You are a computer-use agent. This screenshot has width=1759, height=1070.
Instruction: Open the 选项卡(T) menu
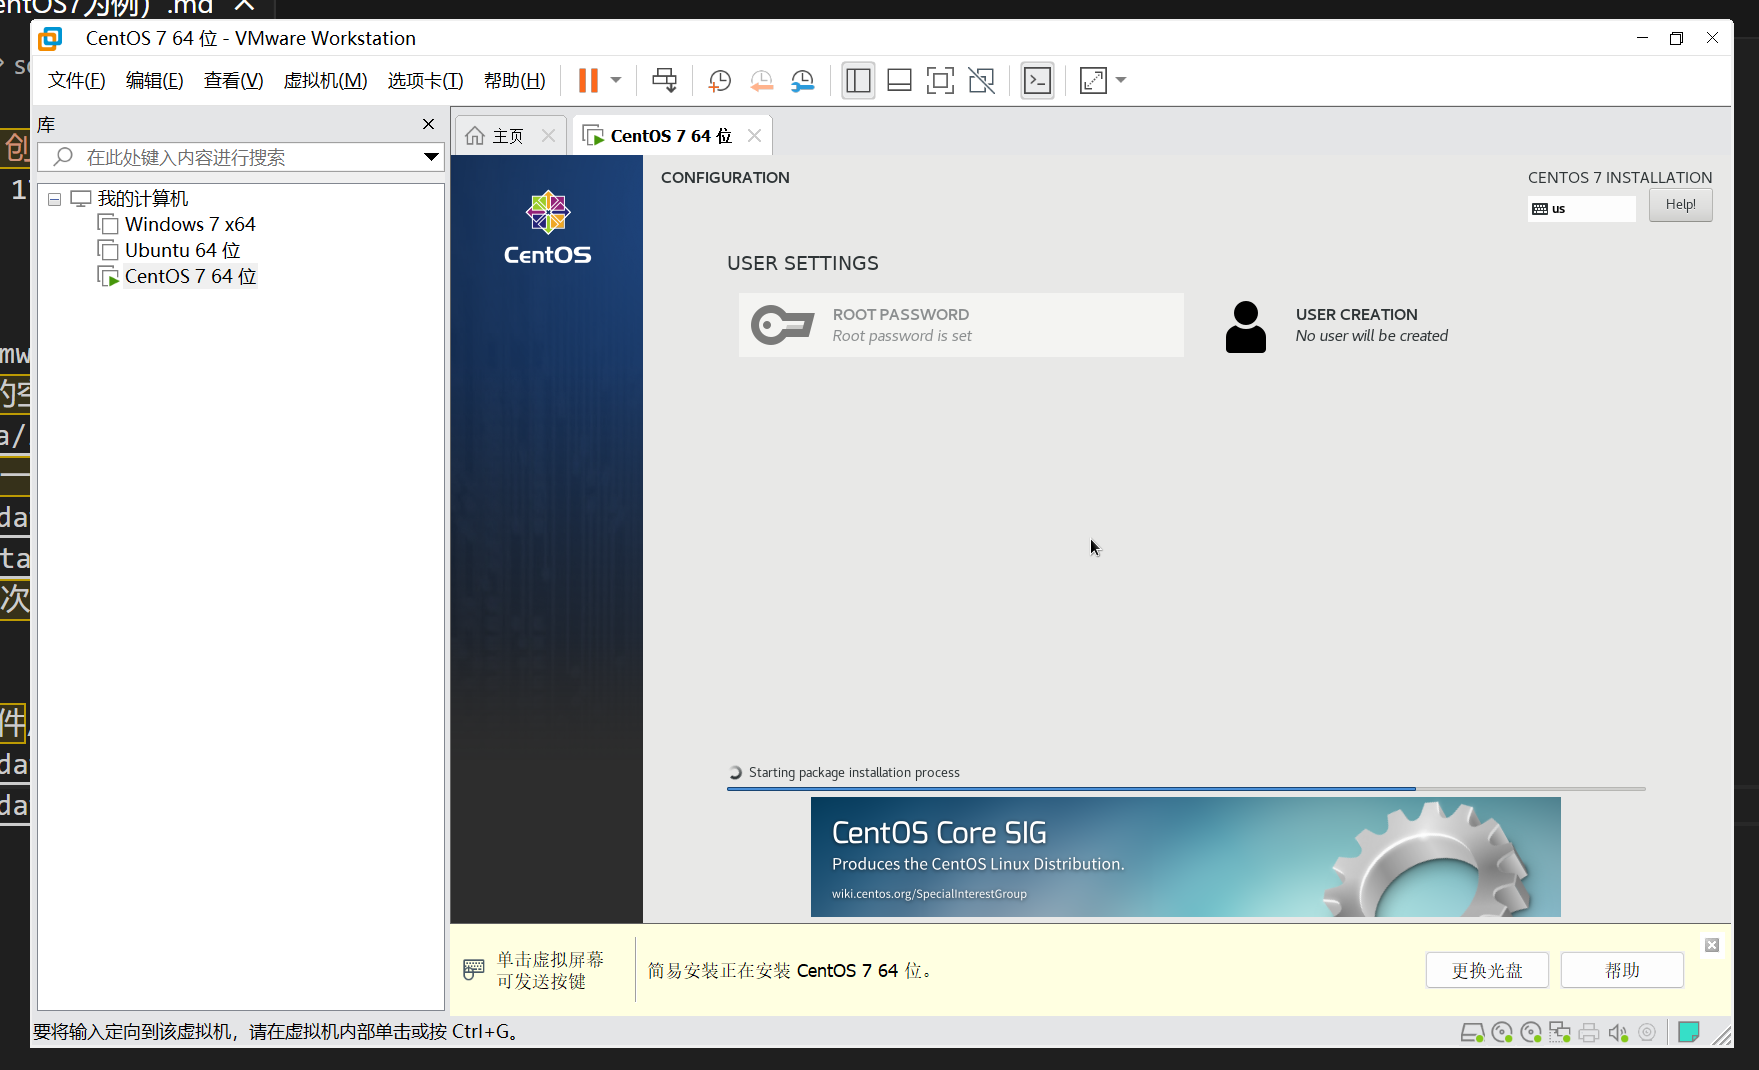425,80
